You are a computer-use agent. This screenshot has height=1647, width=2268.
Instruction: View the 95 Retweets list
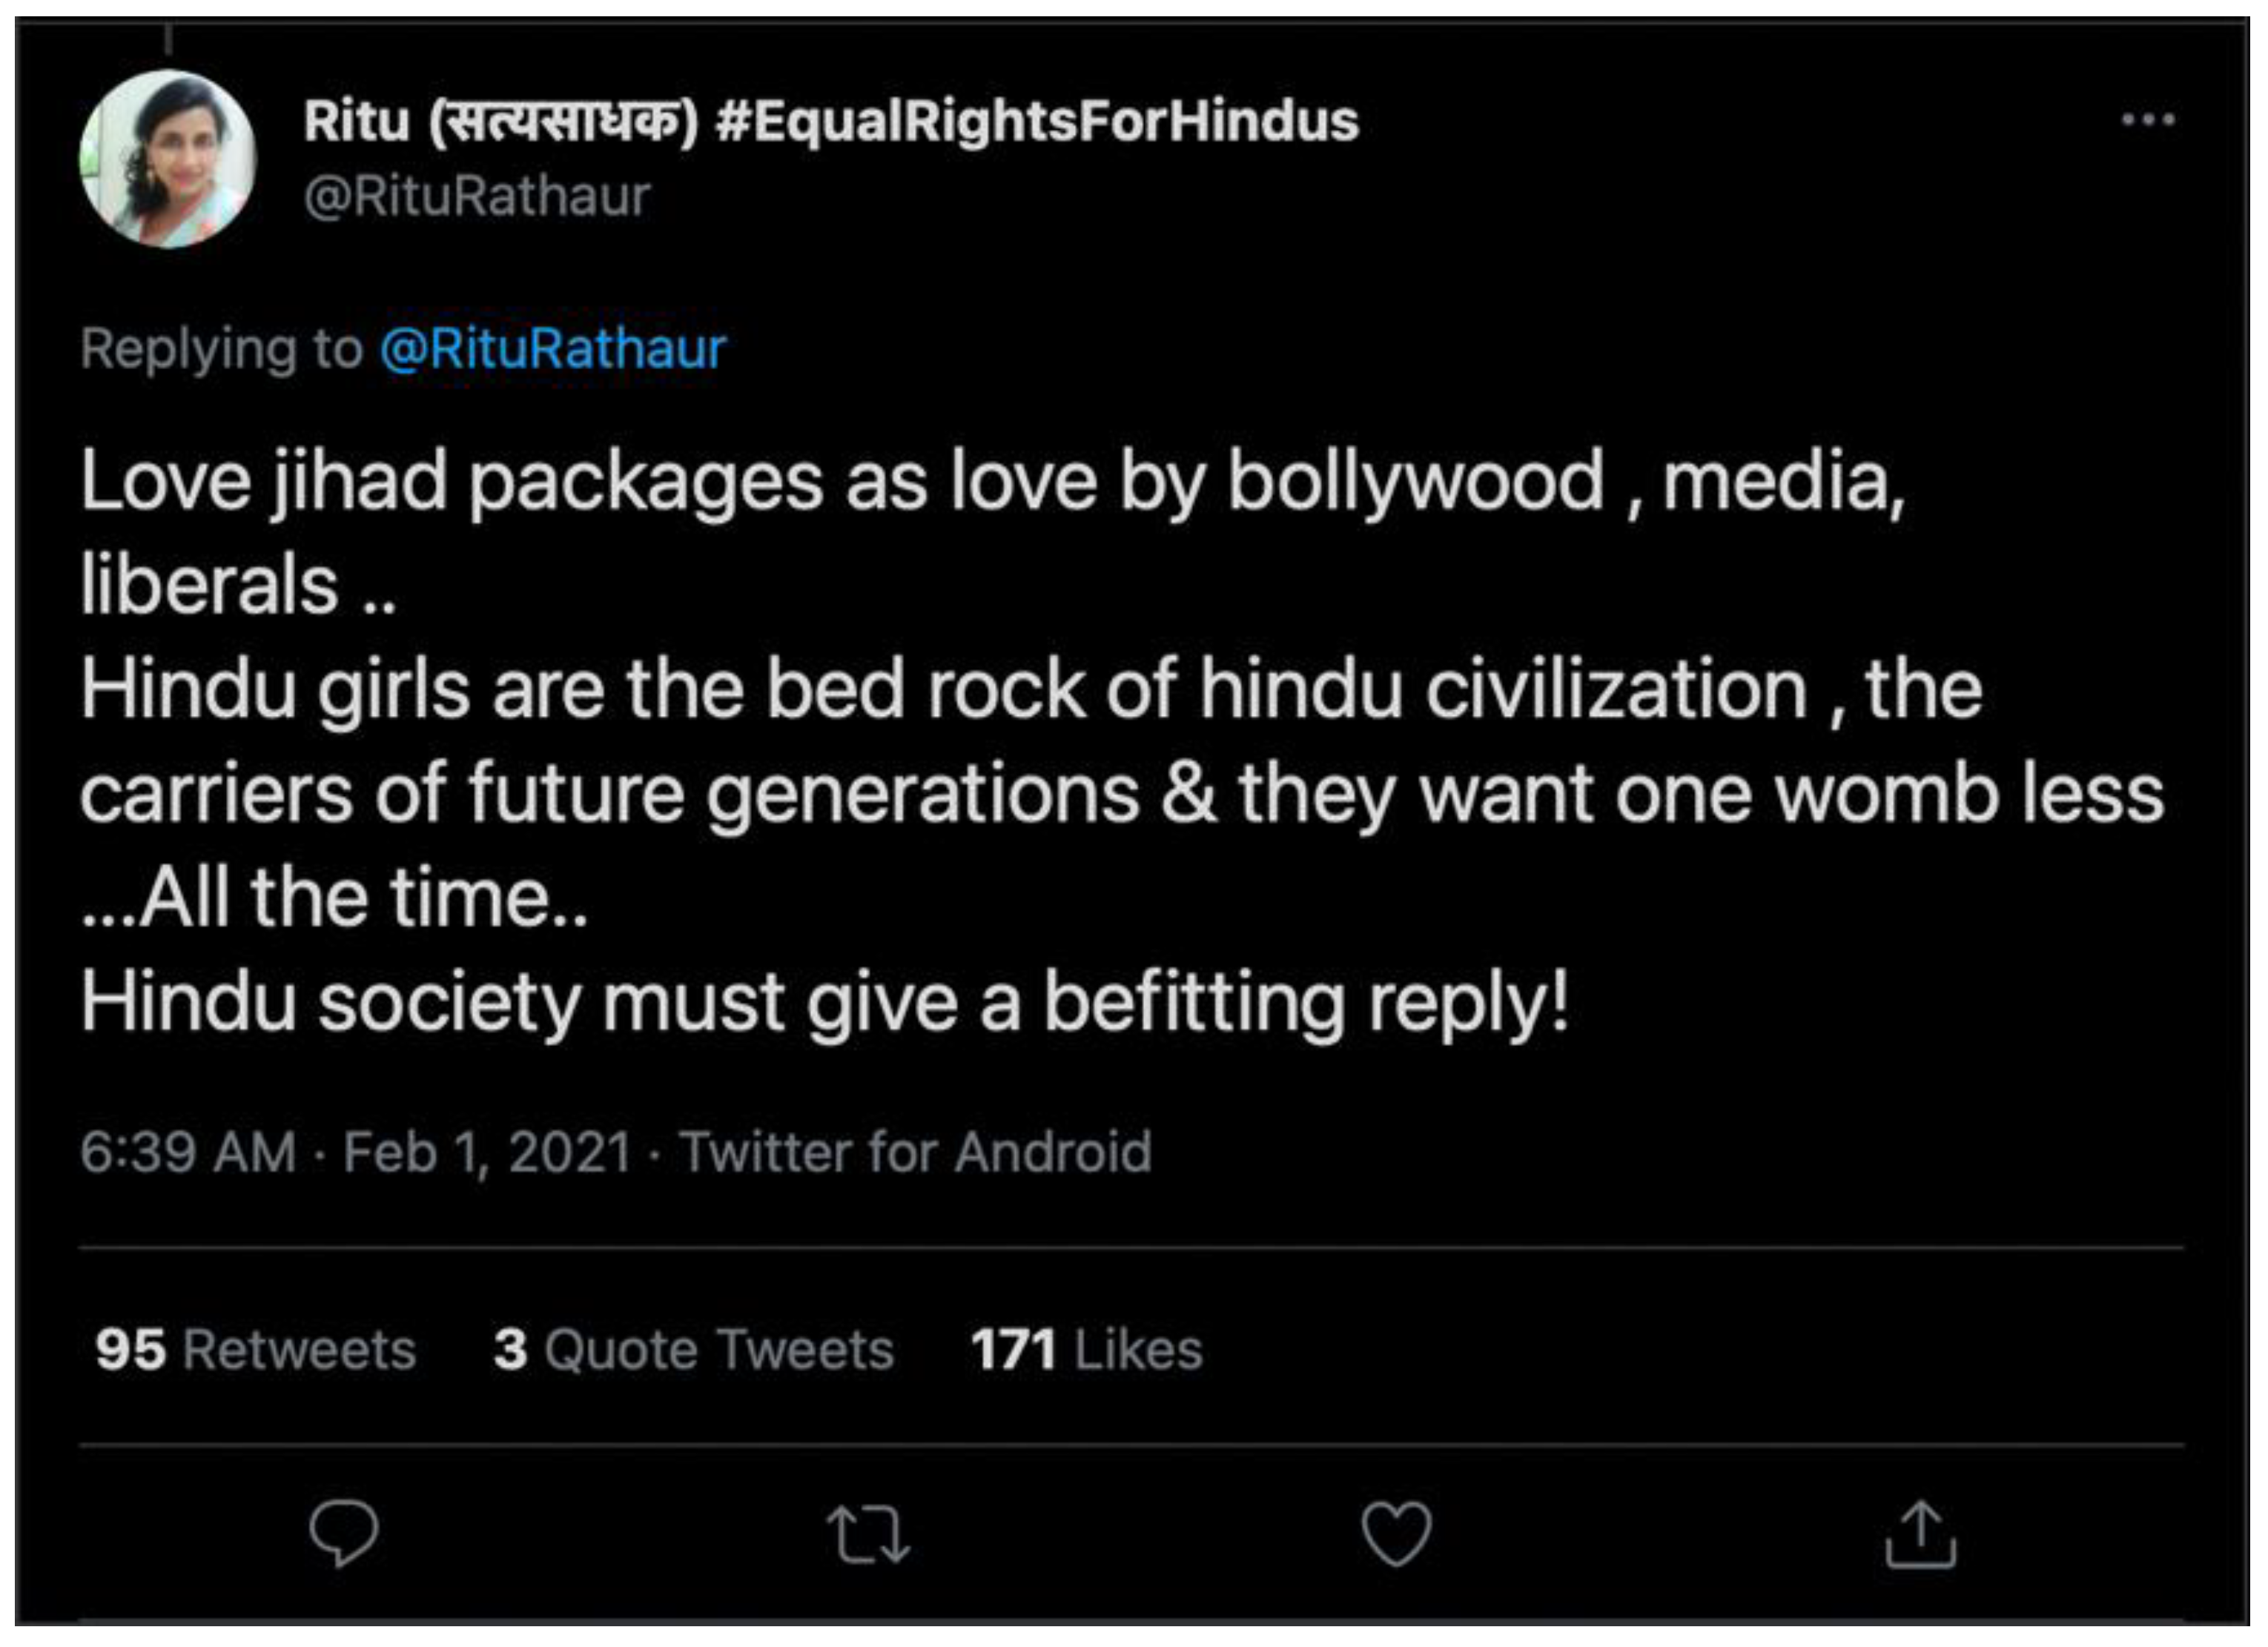click(255, 1349)
